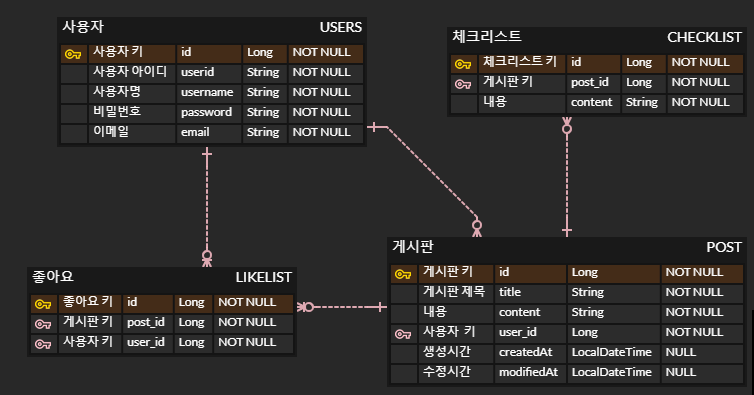Click the user_id cell in LIKELIST table
This screenshot has height=395, width=754.
point(148,344)
